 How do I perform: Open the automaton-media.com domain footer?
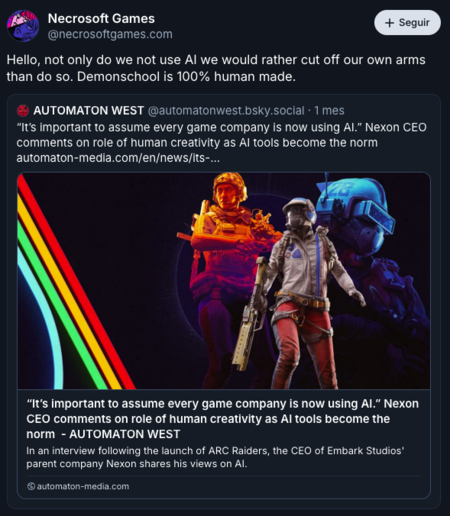coord(78,486)
